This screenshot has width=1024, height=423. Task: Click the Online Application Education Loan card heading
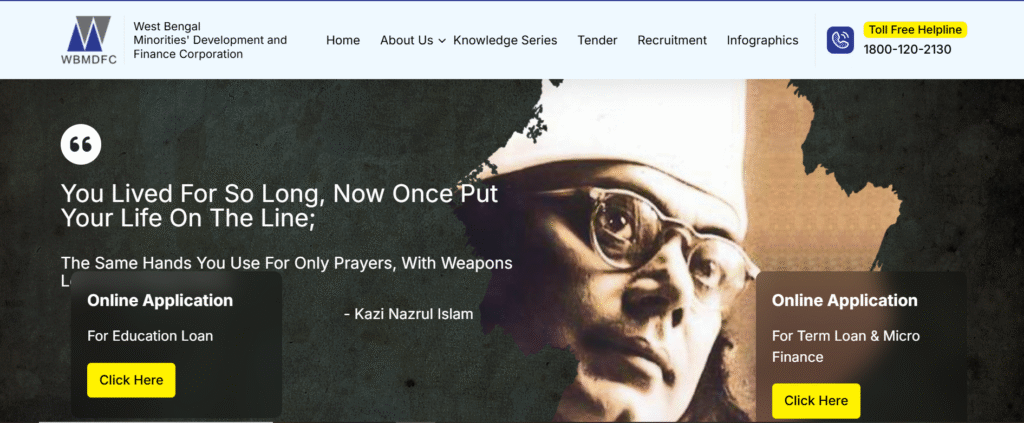160,300
